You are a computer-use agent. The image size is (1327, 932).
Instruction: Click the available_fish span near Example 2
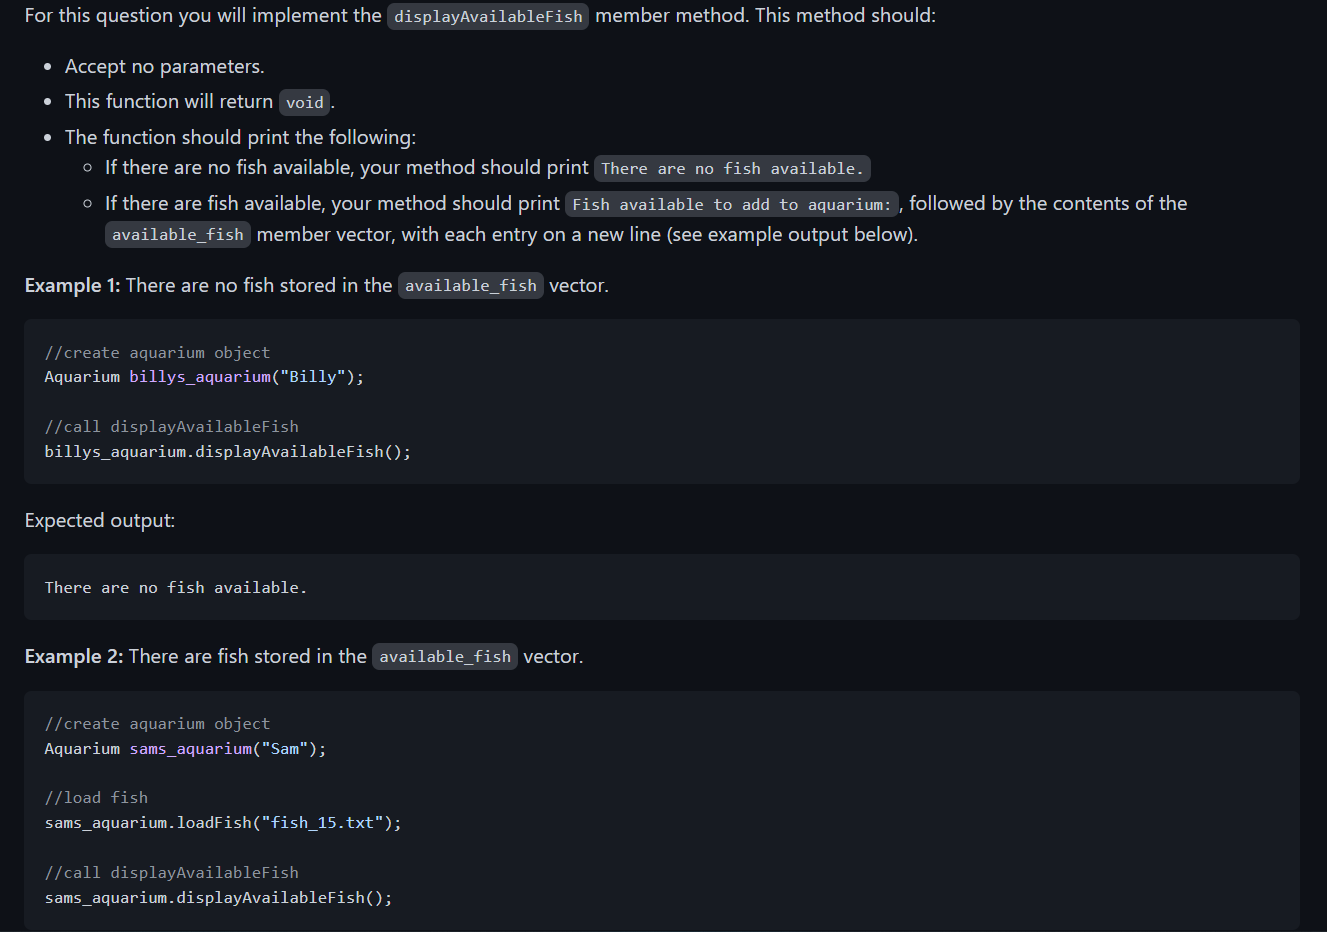(444, 656)
